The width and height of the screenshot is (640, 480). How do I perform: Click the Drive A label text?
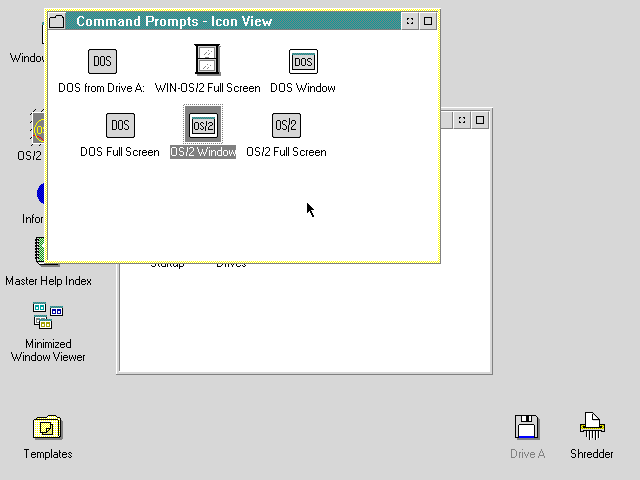point(527,454)
